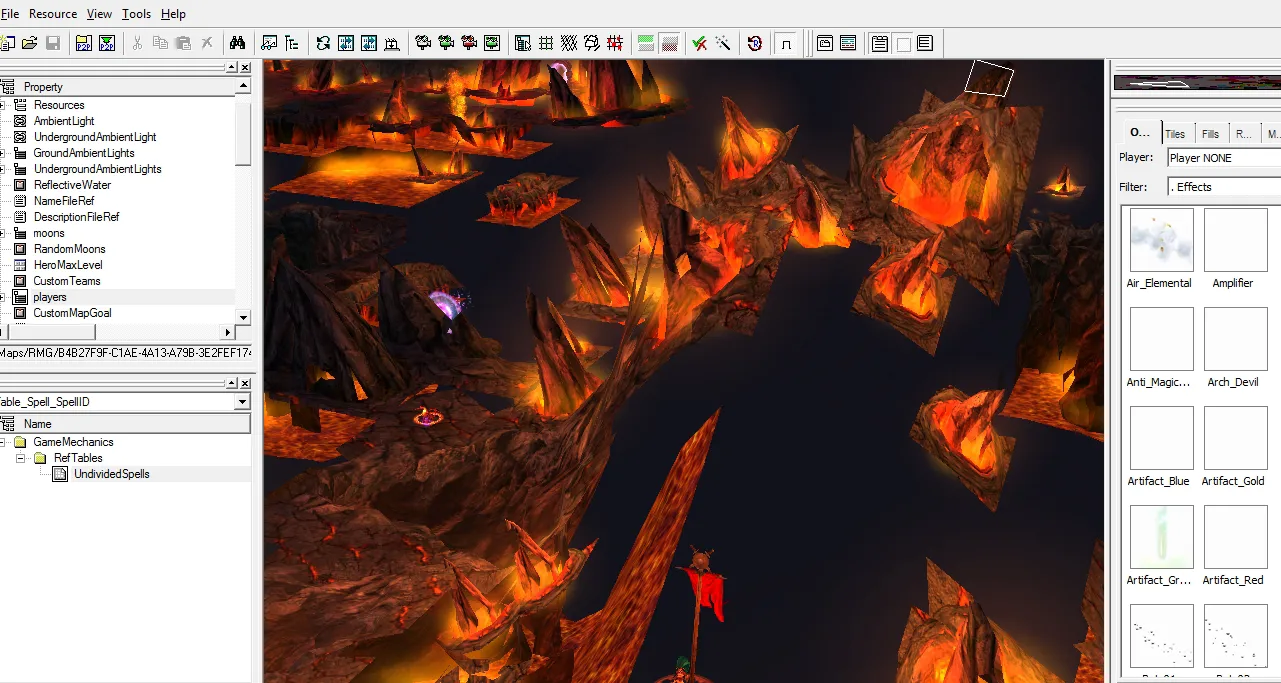
Task: Expand the moons property node
Action: tap(3, 233)
